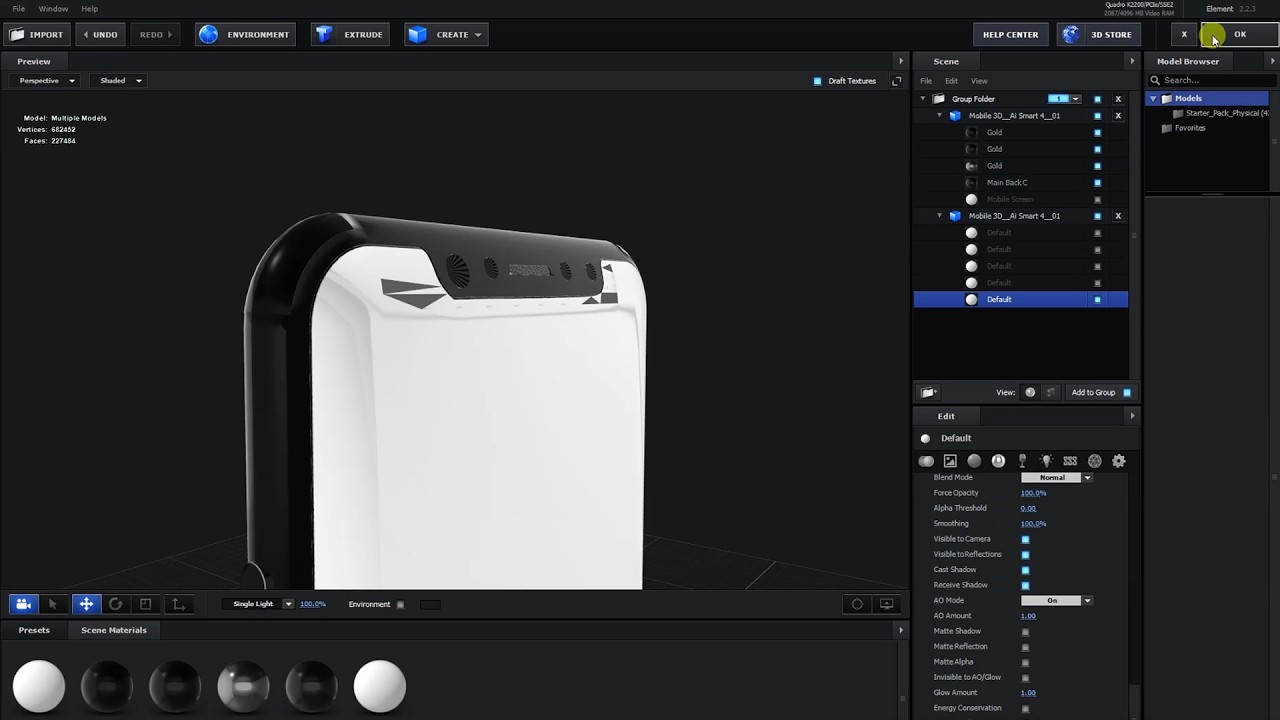This screenshot has height=720, width=1280.
Task: Switch Scene view to sphere material icon
Action: click(x=1030, y=393)
